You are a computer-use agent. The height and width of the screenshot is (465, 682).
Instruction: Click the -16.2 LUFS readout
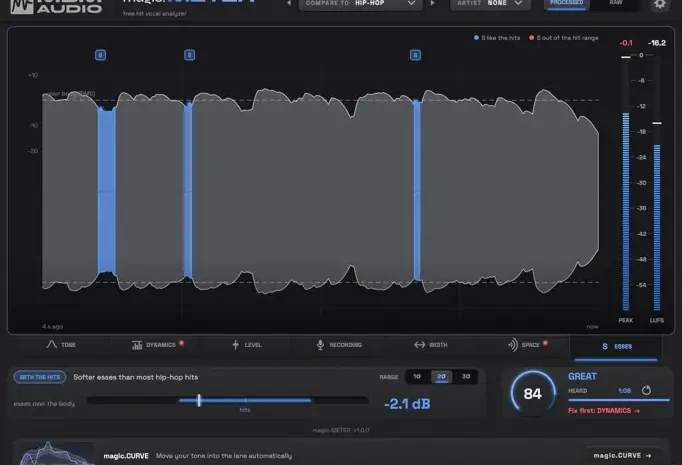click(x=657, y=43)
